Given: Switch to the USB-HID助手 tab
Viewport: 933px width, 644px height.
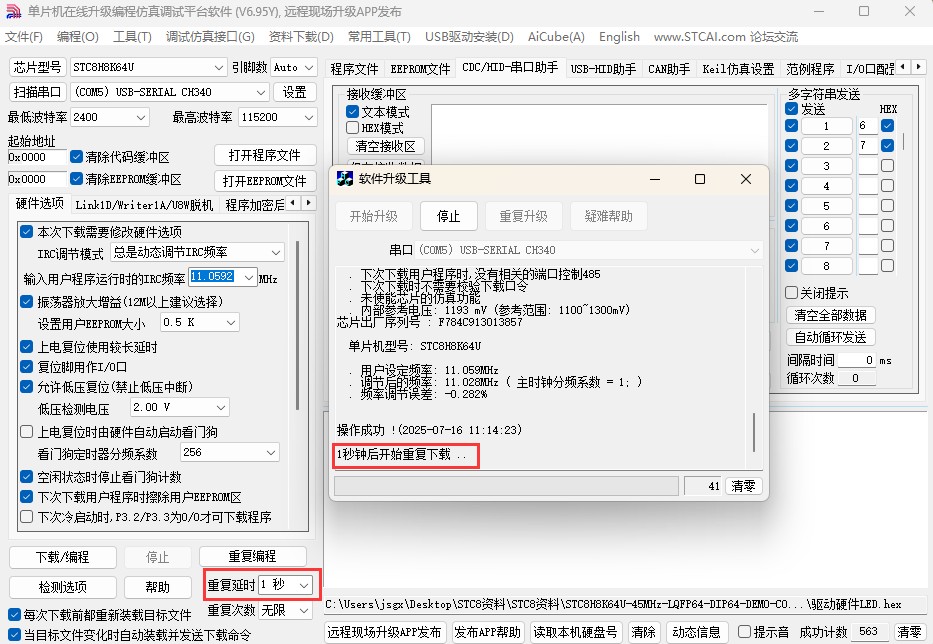Looking at the screenshot, I should tap(603, 69).
